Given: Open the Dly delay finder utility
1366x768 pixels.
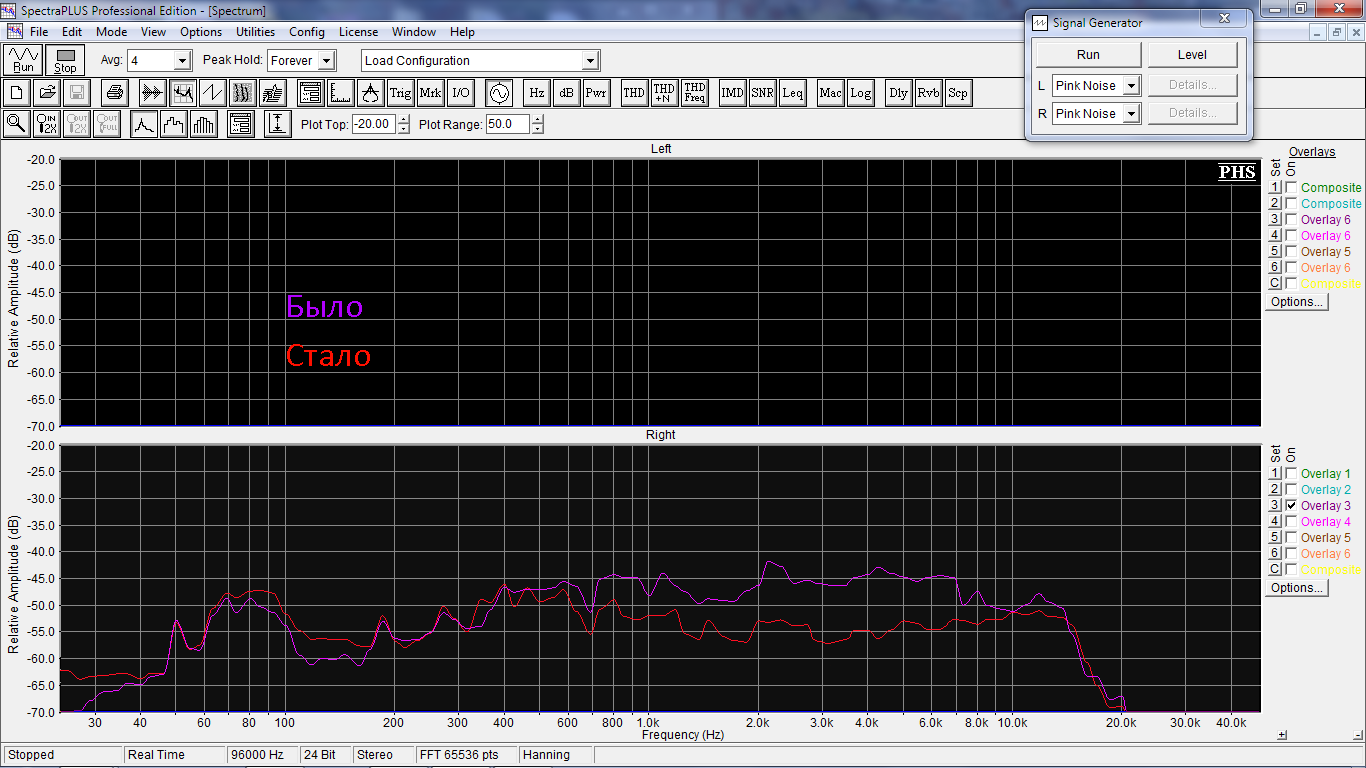Looking at the screenshot, I should [899, 93].
